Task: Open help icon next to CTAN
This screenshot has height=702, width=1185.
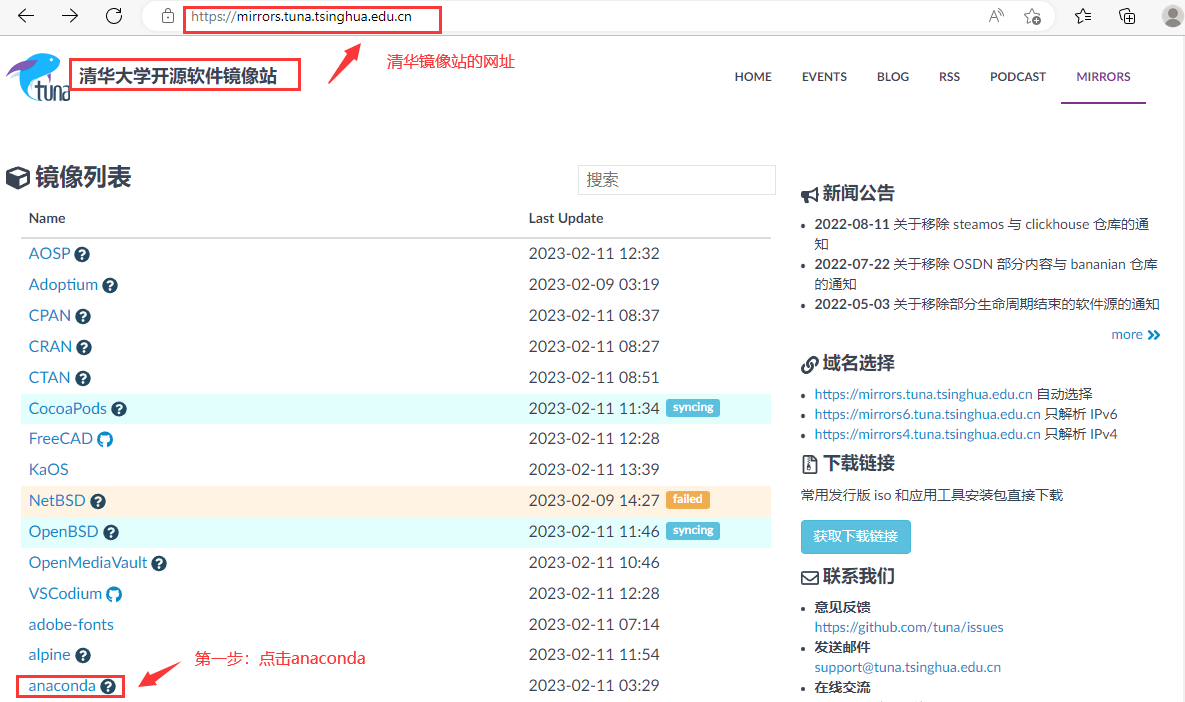Action: tap(83, 379)
